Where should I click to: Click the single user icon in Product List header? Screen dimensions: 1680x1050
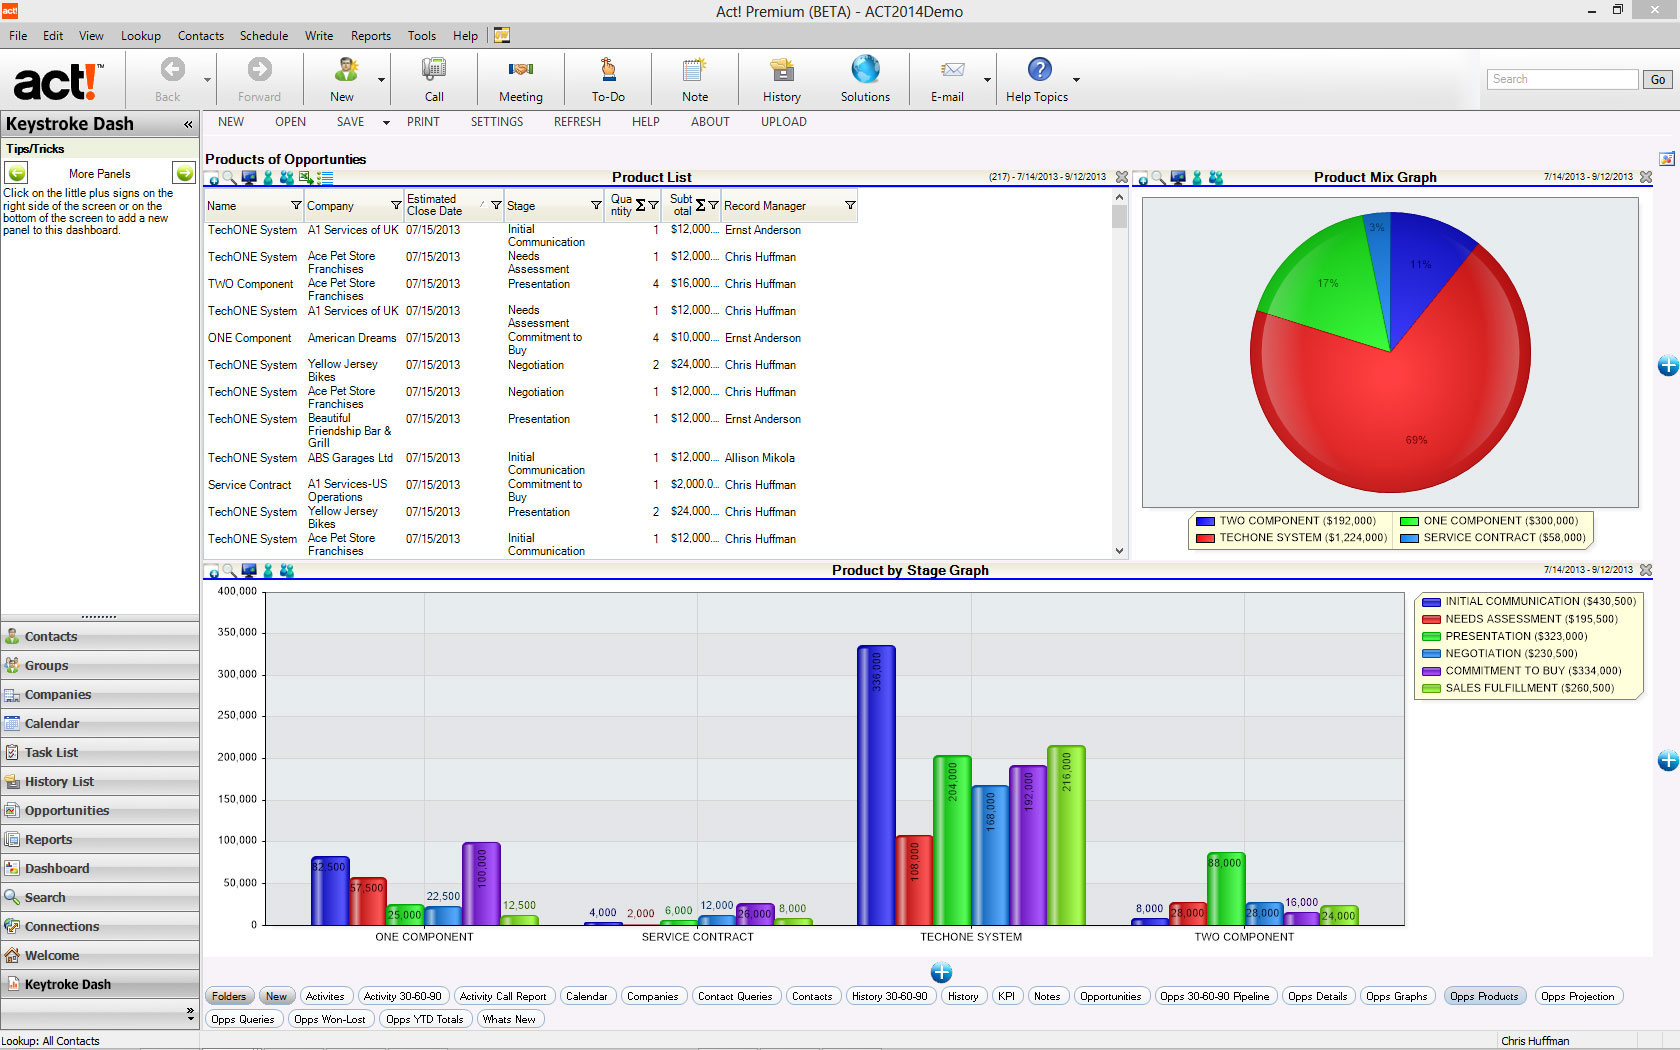(x=268, y=178)
